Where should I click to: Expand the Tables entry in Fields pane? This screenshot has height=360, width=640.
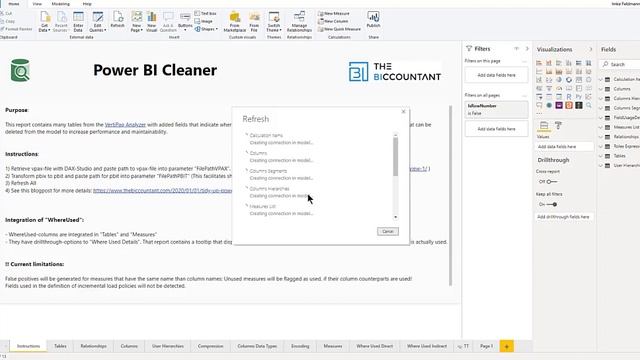601,156
